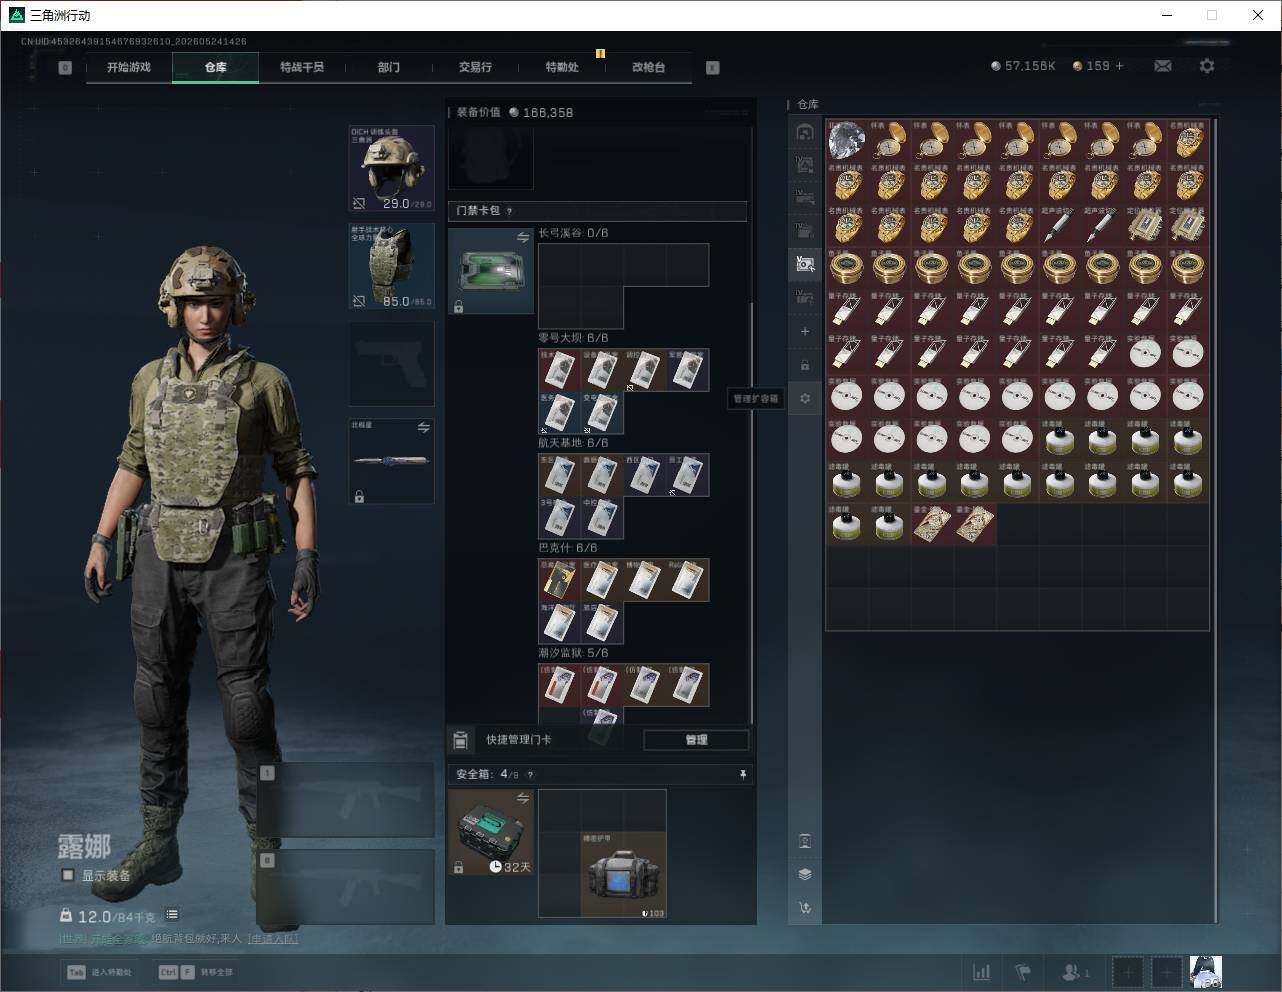Click the pin icon on the safe box header
This screenshot has height=992, width=1282.
point(742,774)
